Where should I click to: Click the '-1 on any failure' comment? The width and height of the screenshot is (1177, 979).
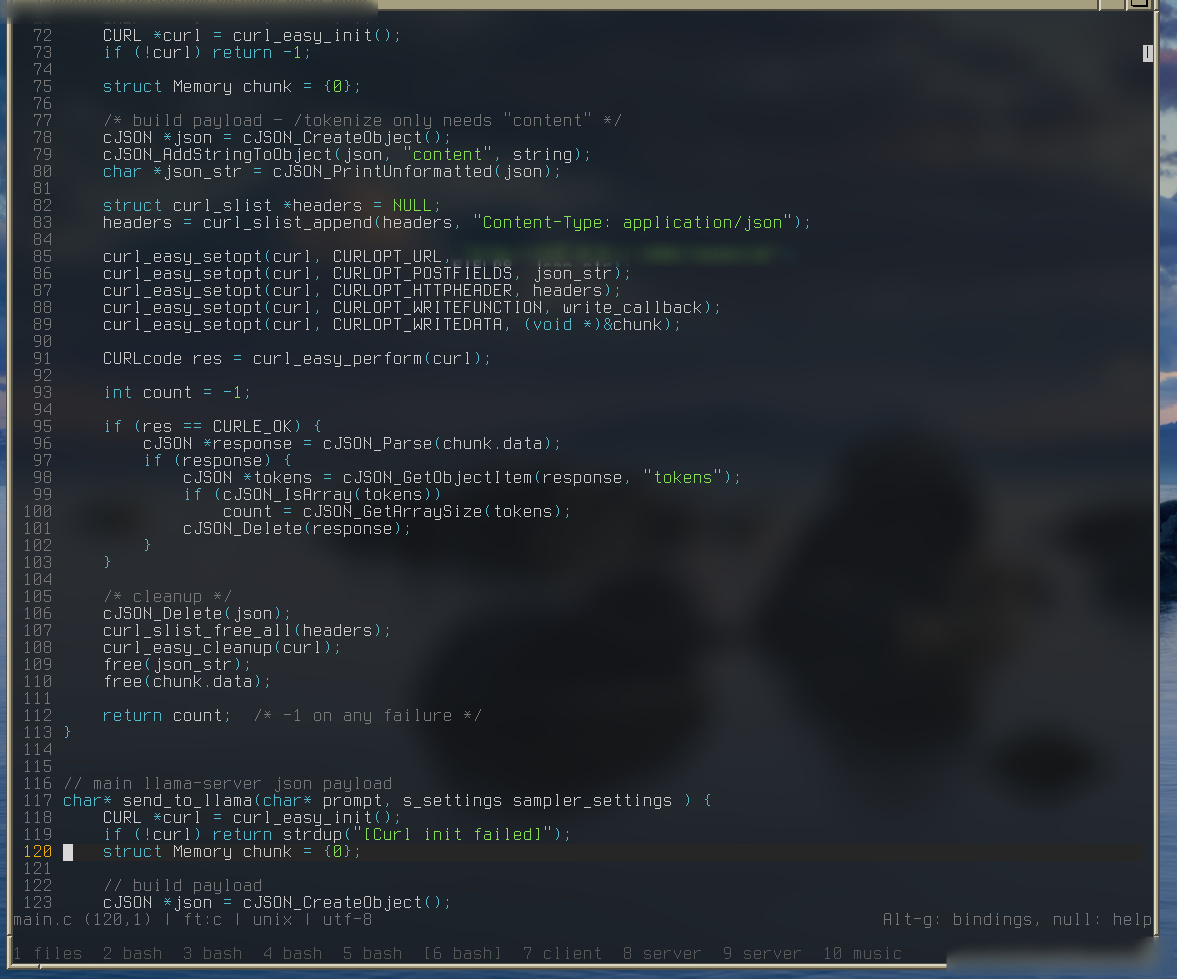[368, 716]
